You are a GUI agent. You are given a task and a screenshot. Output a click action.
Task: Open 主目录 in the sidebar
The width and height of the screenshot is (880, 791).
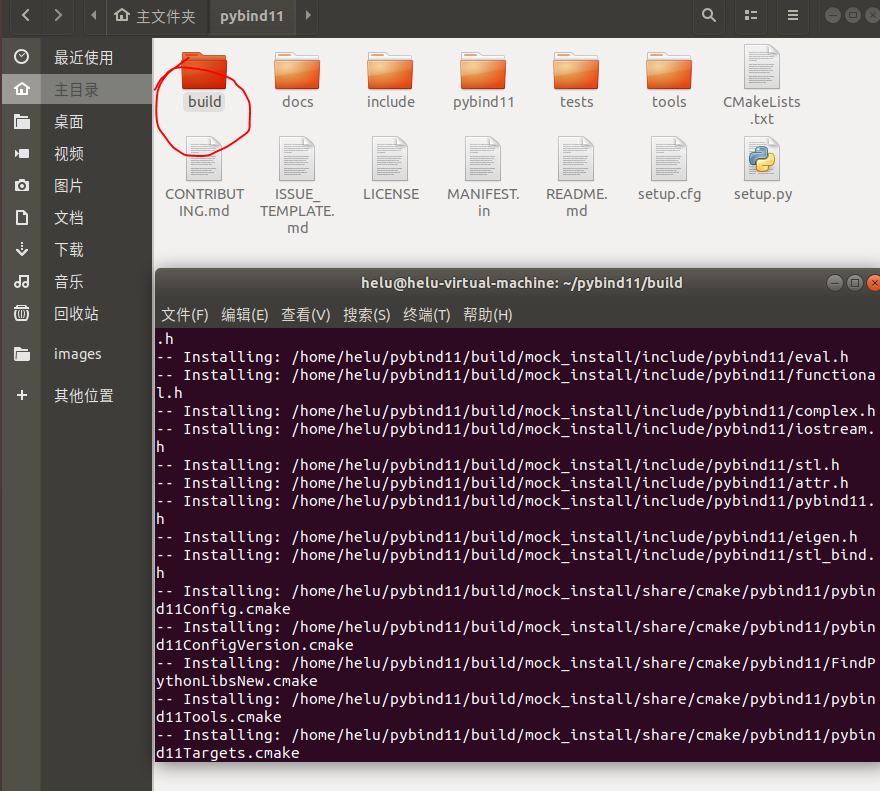pos(76,89)
